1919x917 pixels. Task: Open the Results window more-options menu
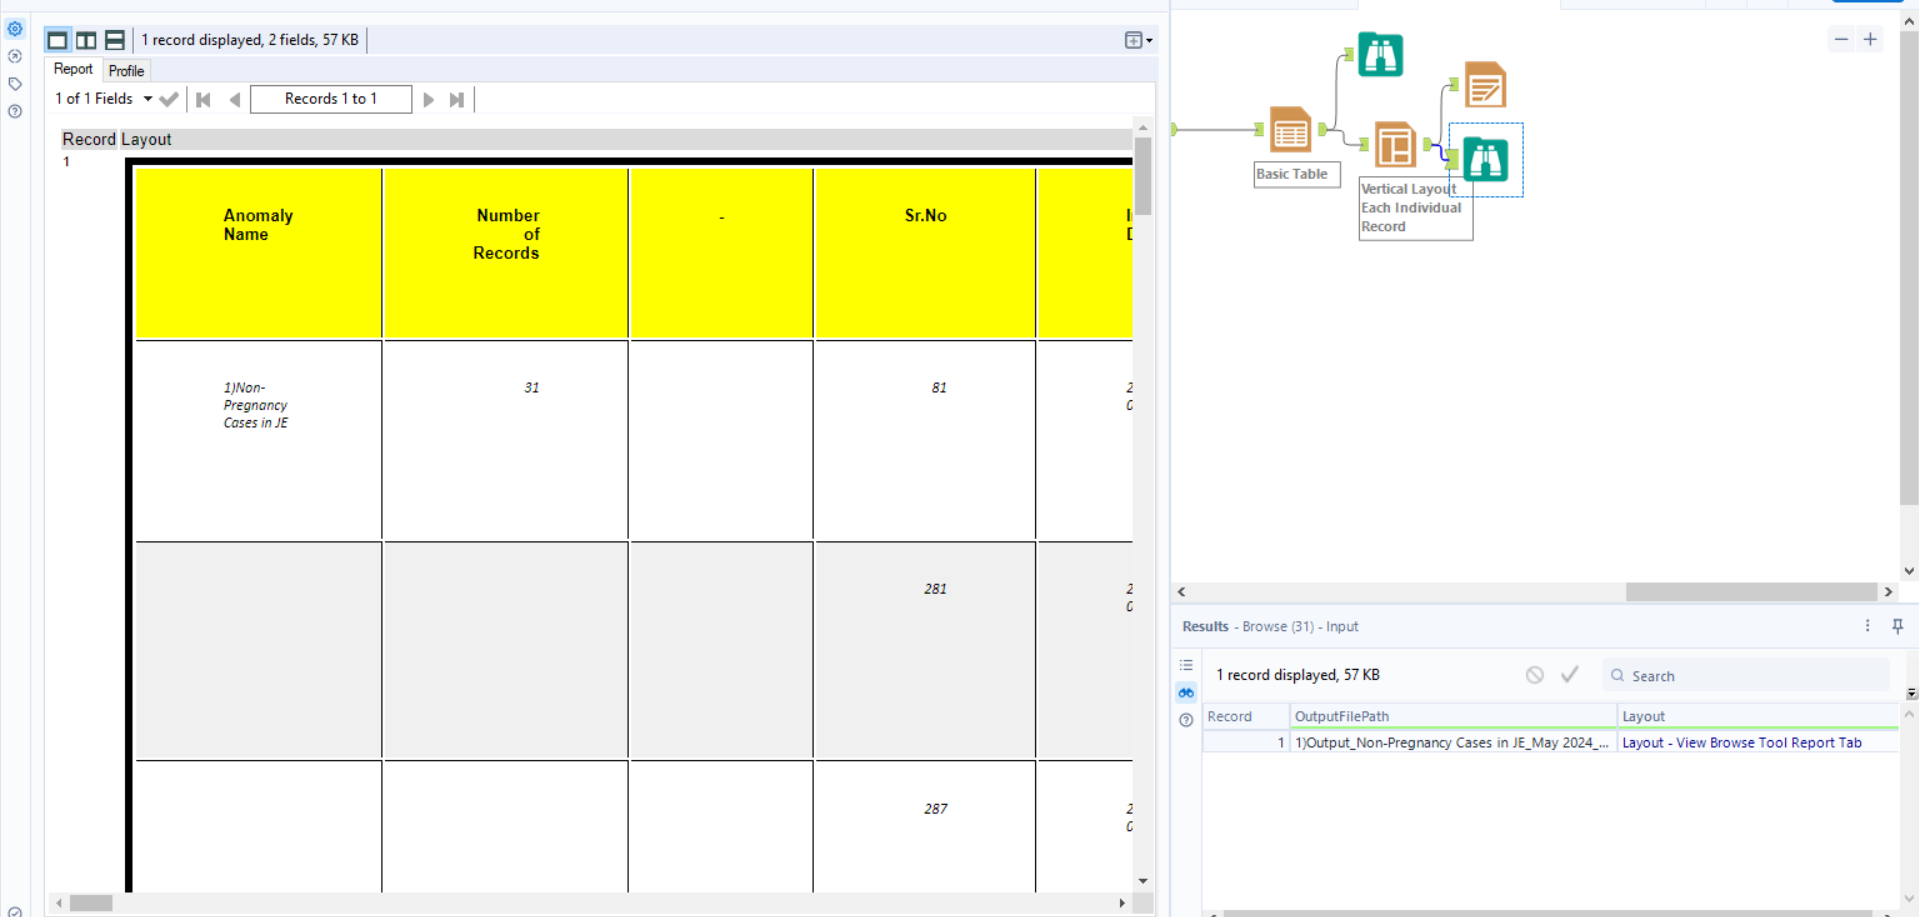[1867, 626]
